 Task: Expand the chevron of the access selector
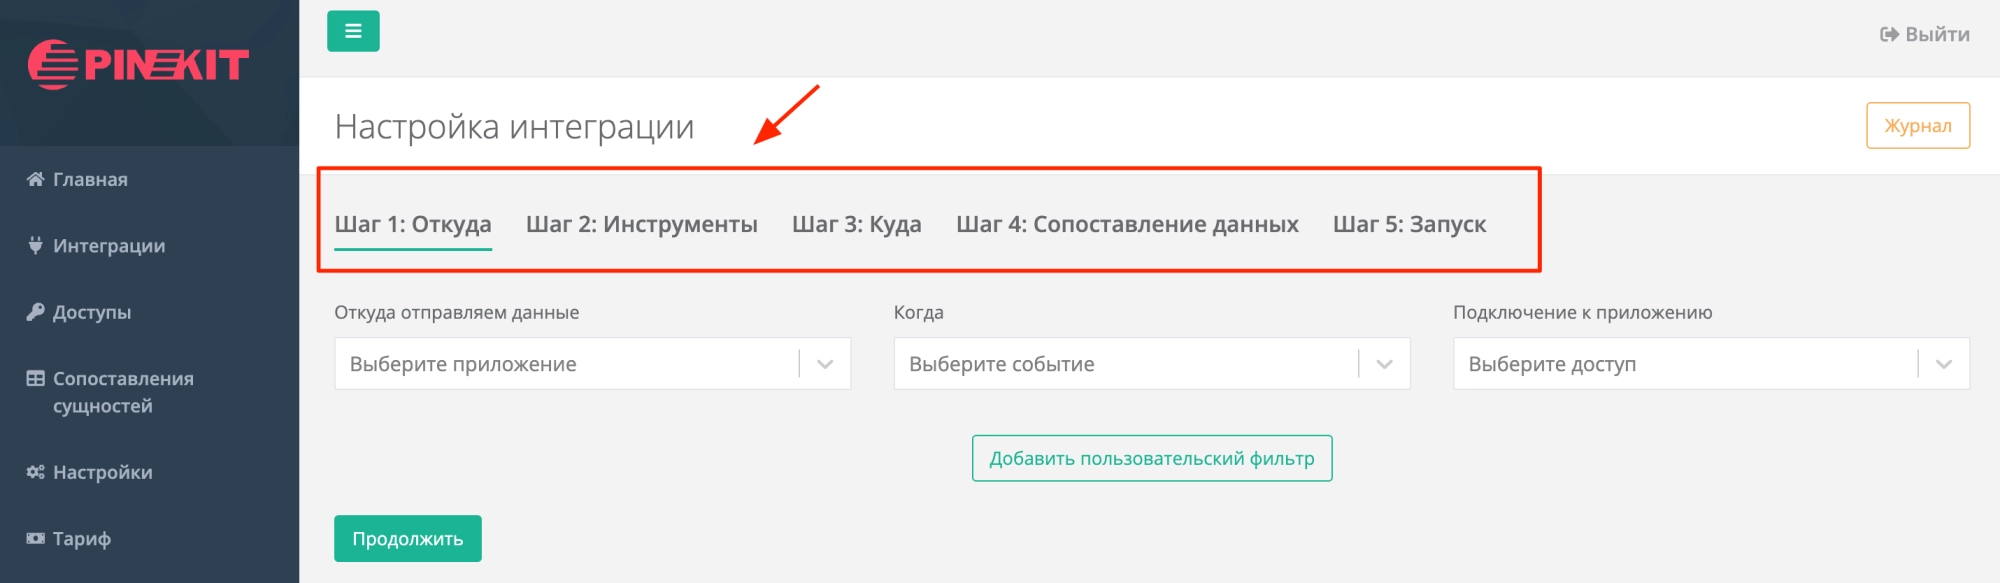click(1944, 364)
